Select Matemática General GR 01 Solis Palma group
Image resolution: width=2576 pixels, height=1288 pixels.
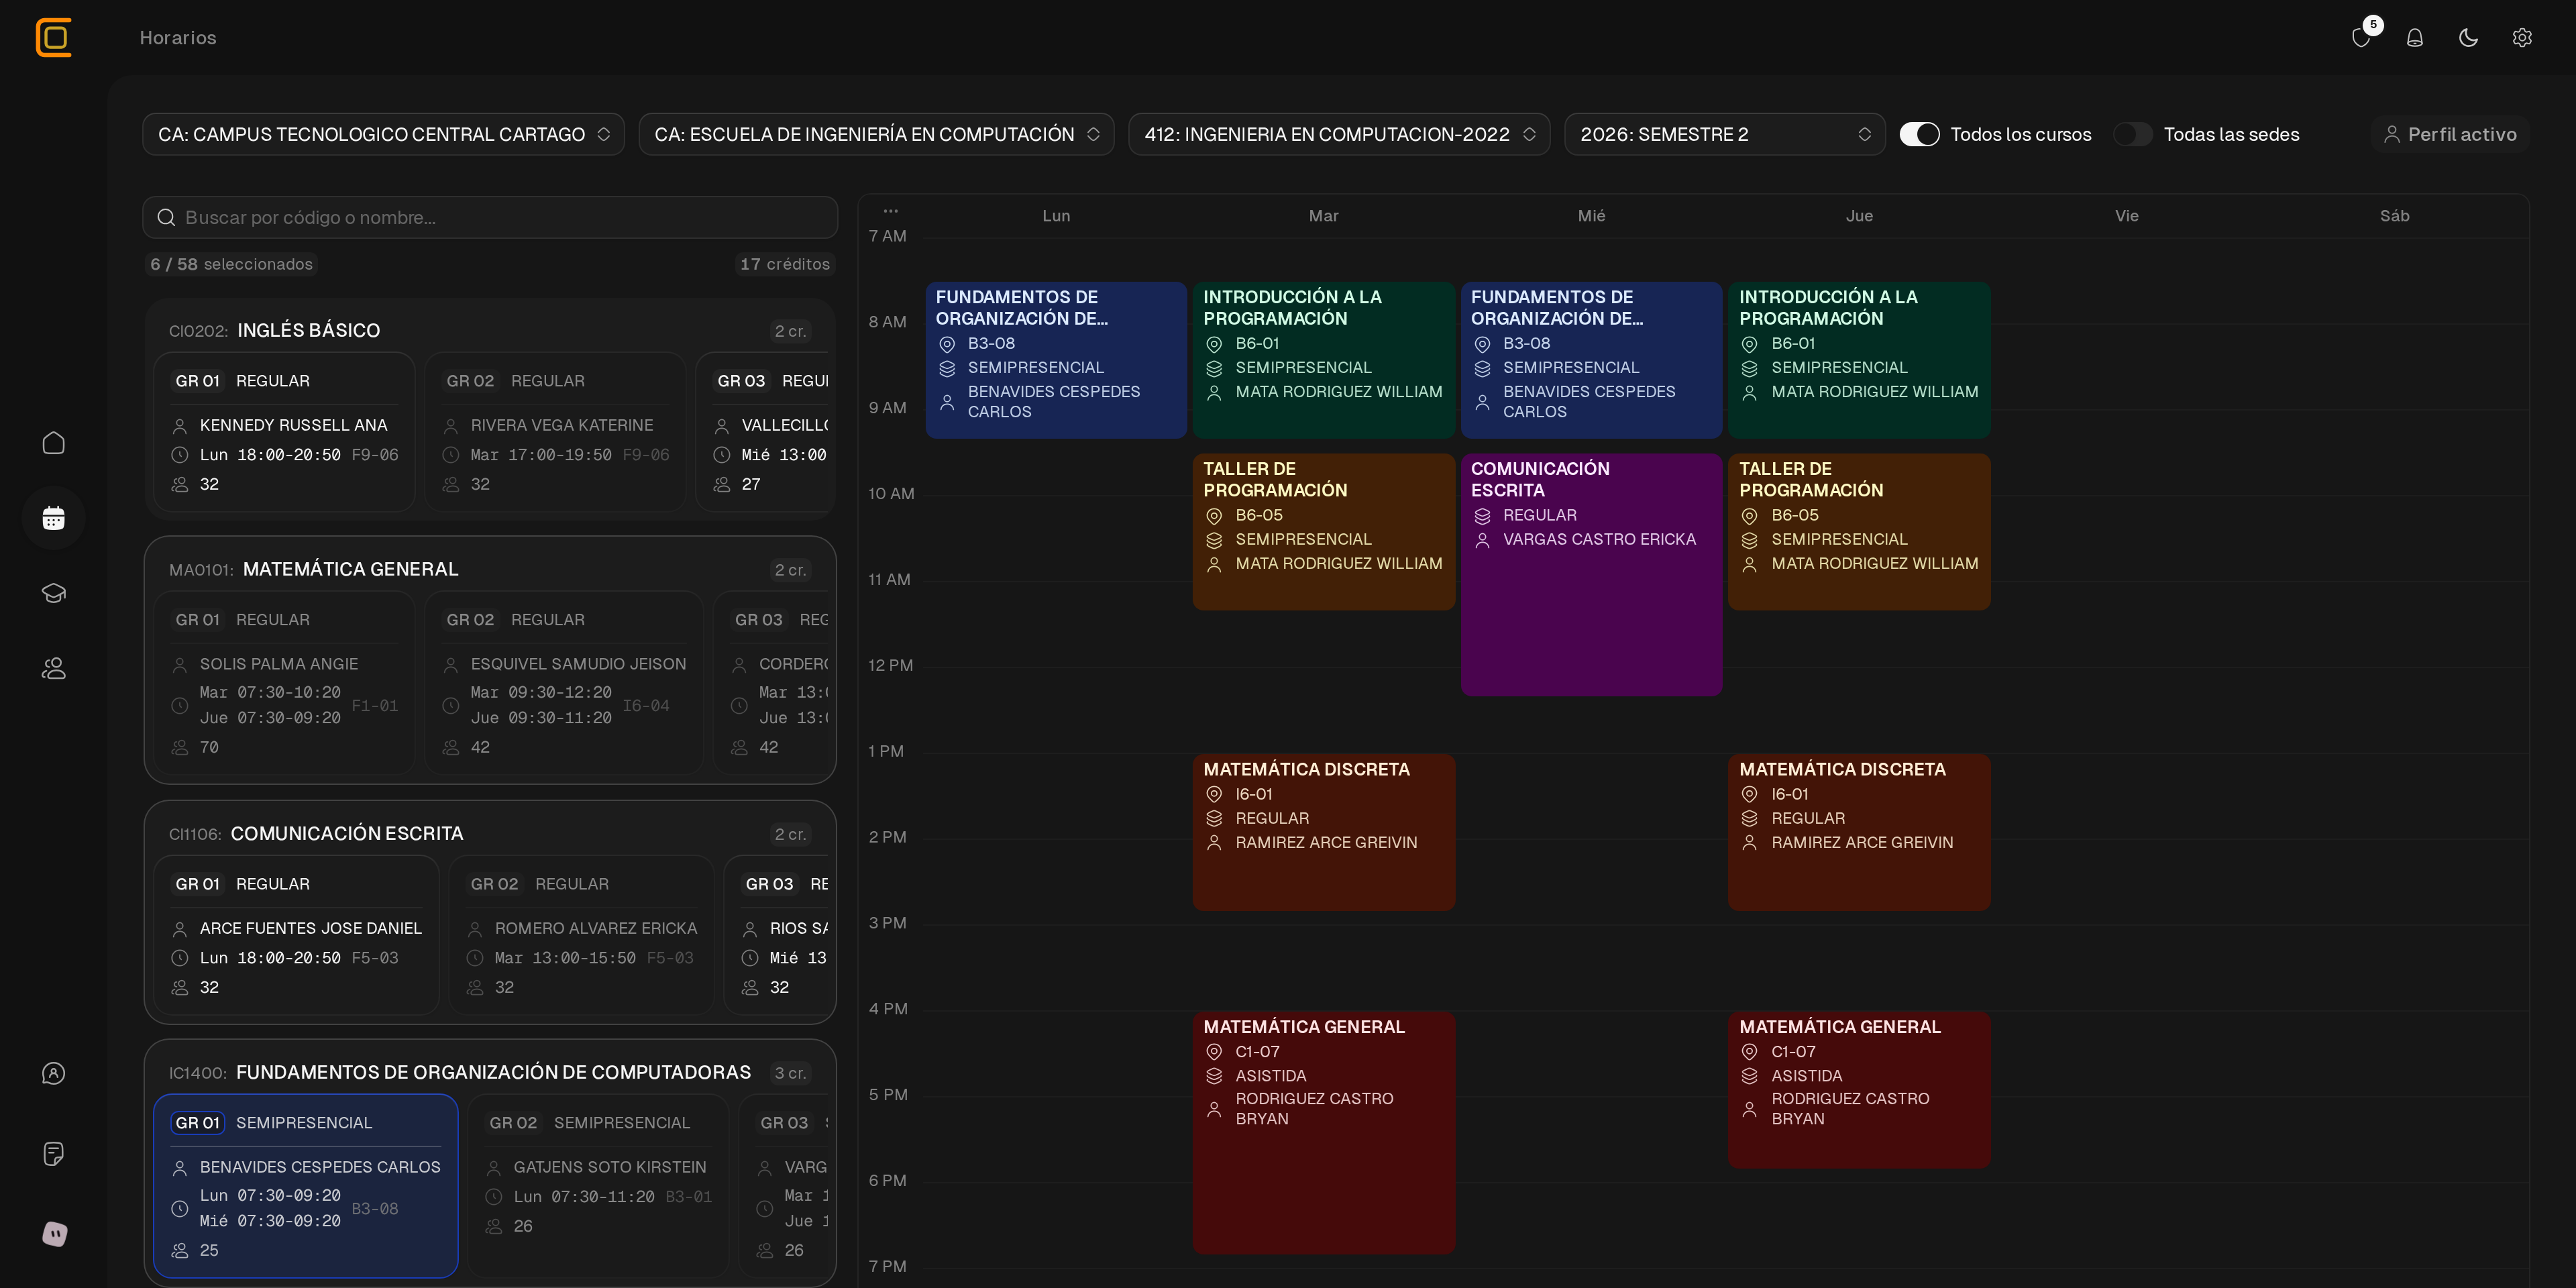(x=285, y=683)
